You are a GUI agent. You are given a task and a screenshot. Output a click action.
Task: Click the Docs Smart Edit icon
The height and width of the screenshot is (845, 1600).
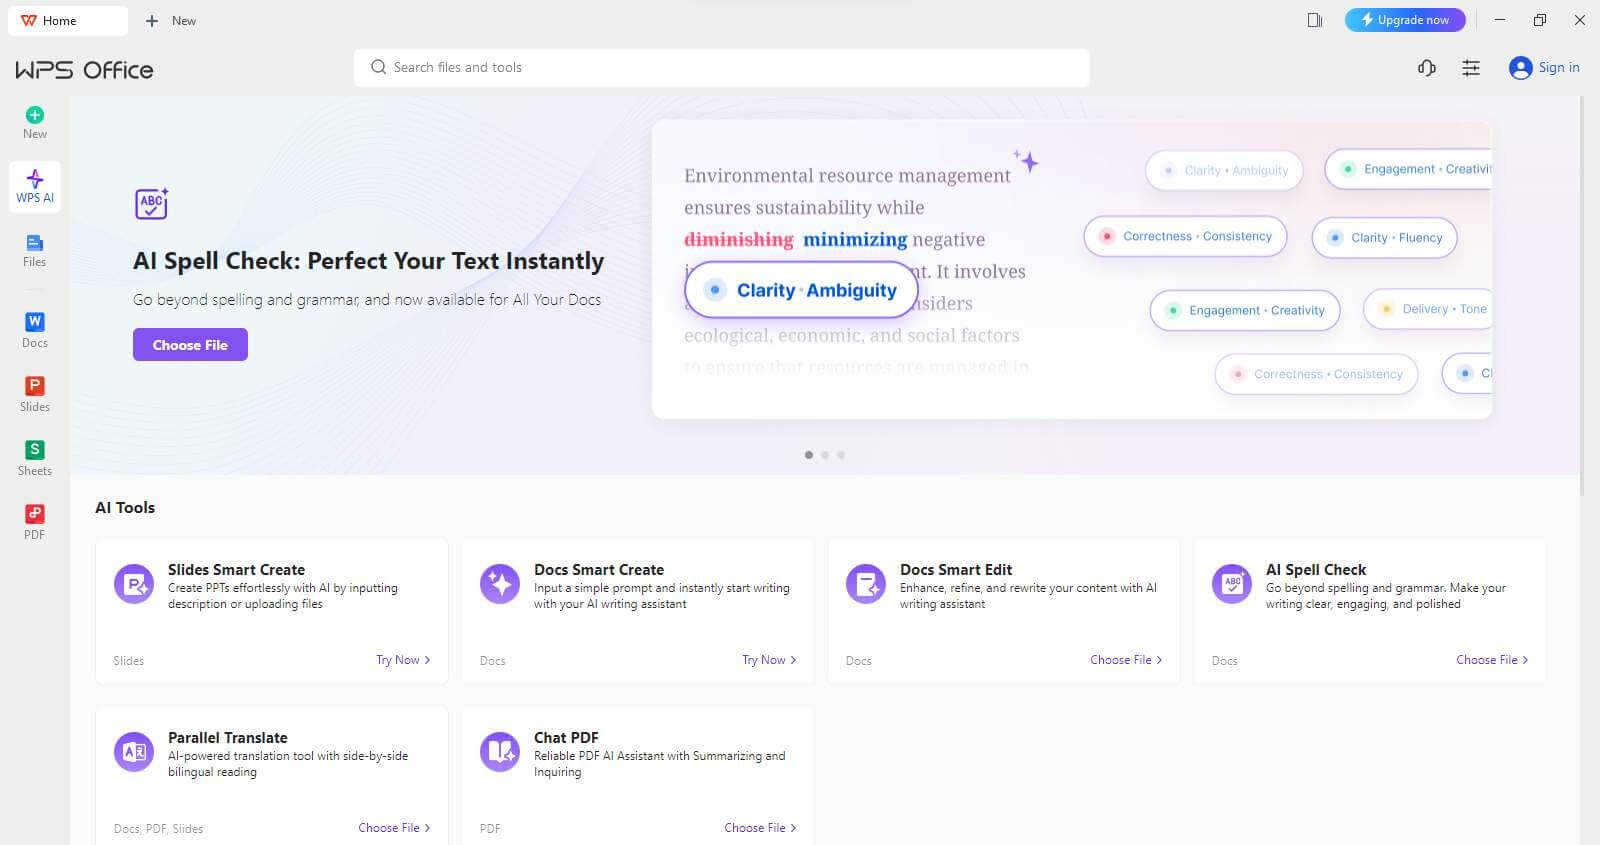pos(866,583)
